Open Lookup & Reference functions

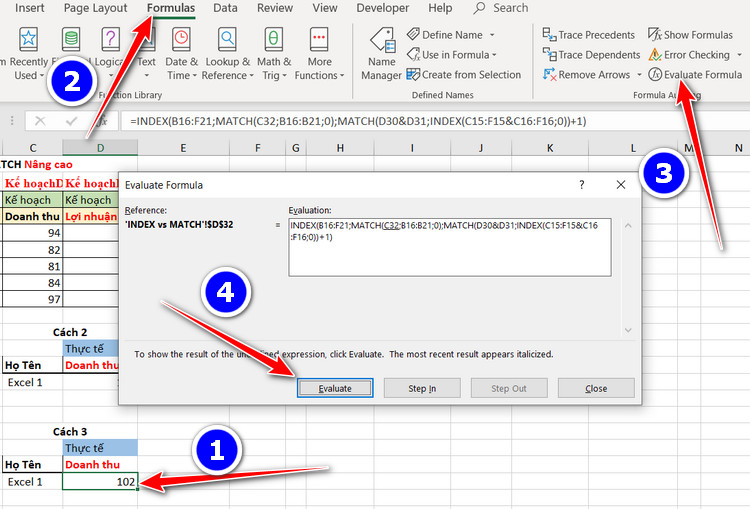227,54
